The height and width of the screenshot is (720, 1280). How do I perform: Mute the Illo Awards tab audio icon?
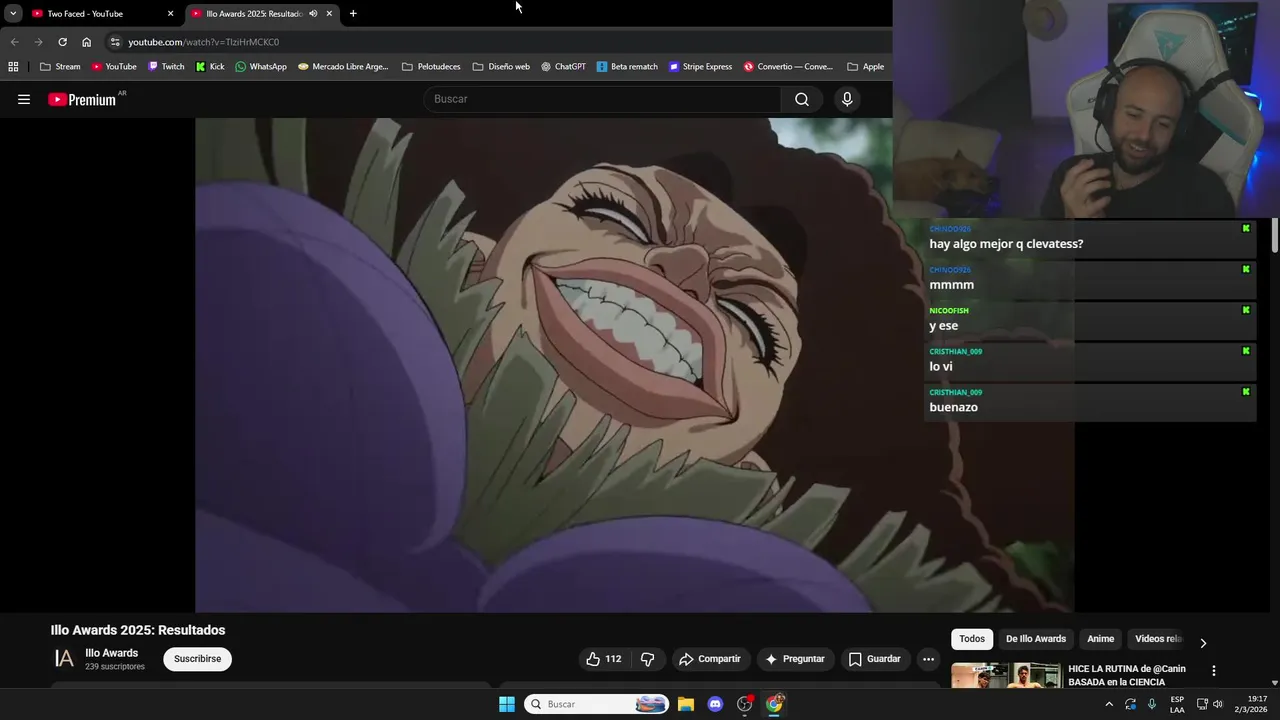pos(313,13)
